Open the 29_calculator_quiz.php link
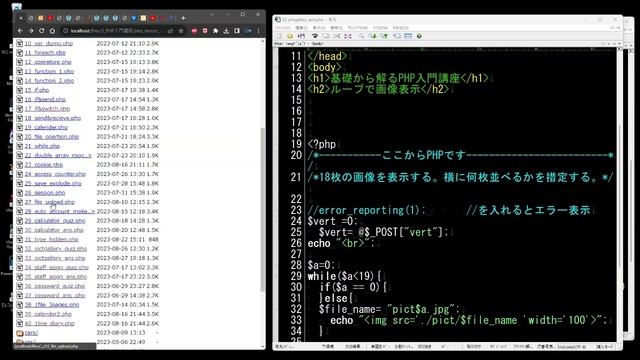The width and height of the screenshot is (640, 360). click(55, 220)
